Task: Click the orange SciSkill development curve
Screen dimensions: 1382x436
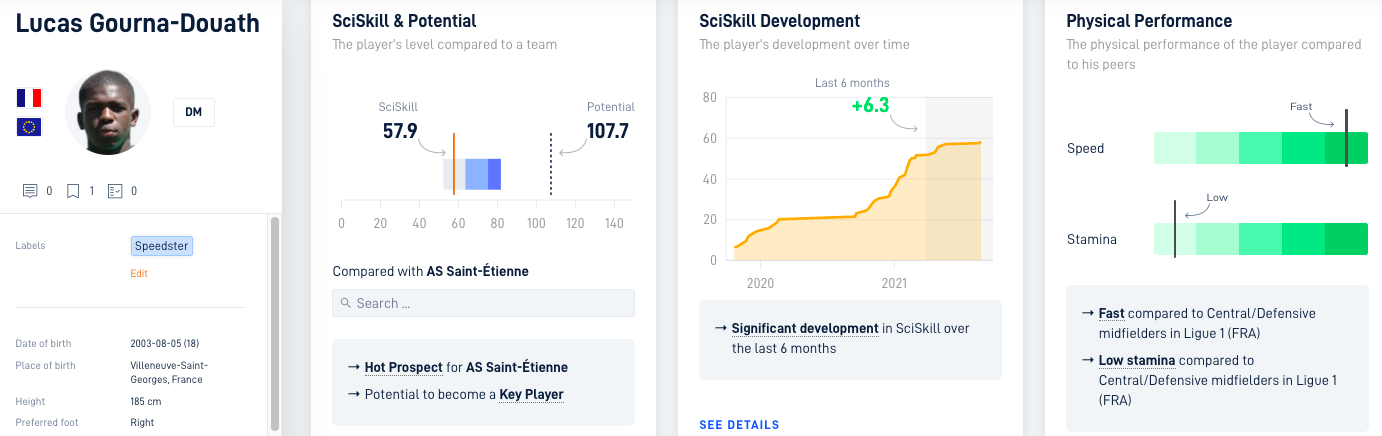Action: tap(858, 195)
